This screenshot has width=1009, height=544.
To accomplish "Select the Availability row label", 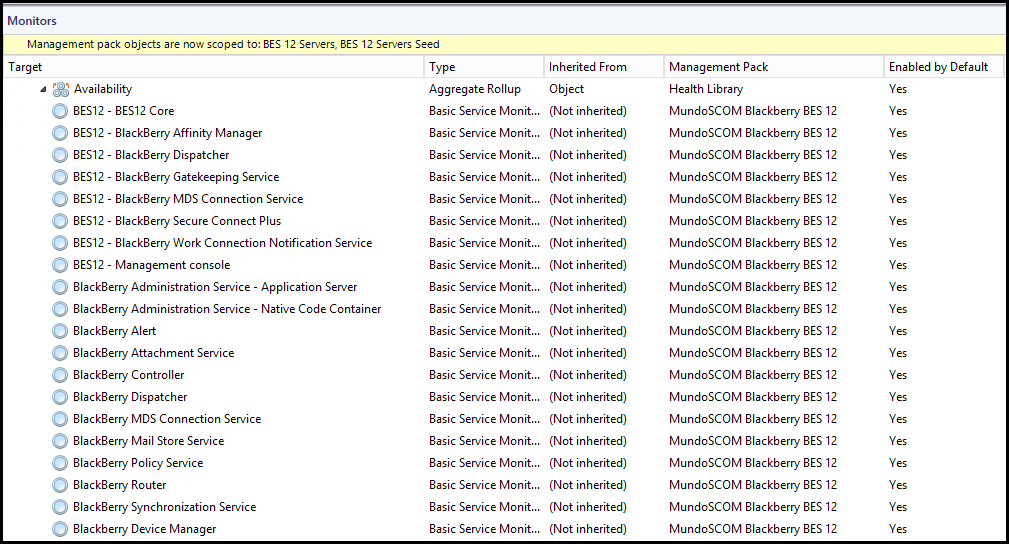I will coord(103,89).
